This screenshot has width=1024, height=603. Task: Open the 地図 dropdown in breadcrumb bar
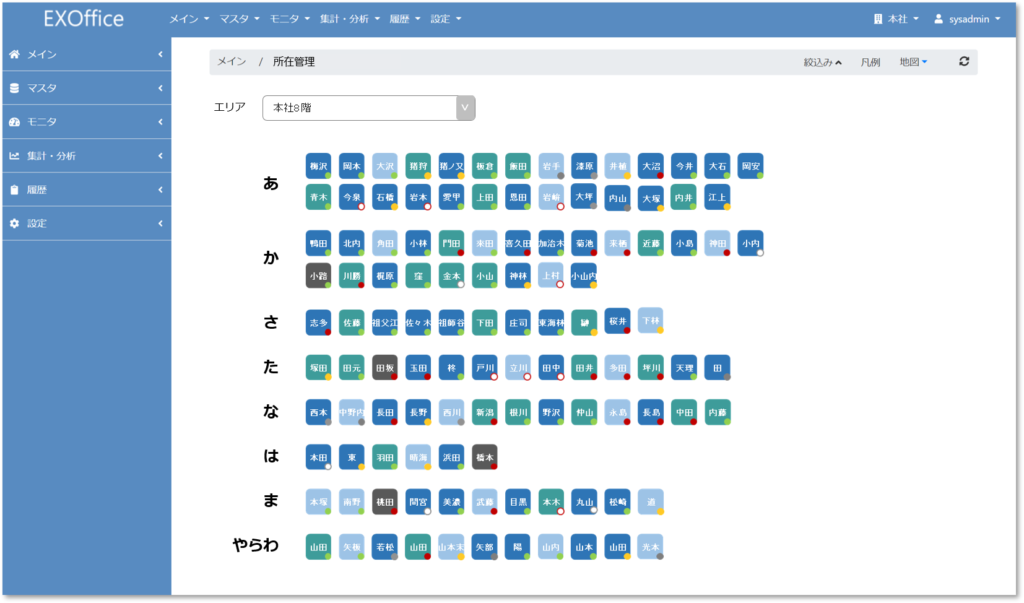click(x=913, y=62)
